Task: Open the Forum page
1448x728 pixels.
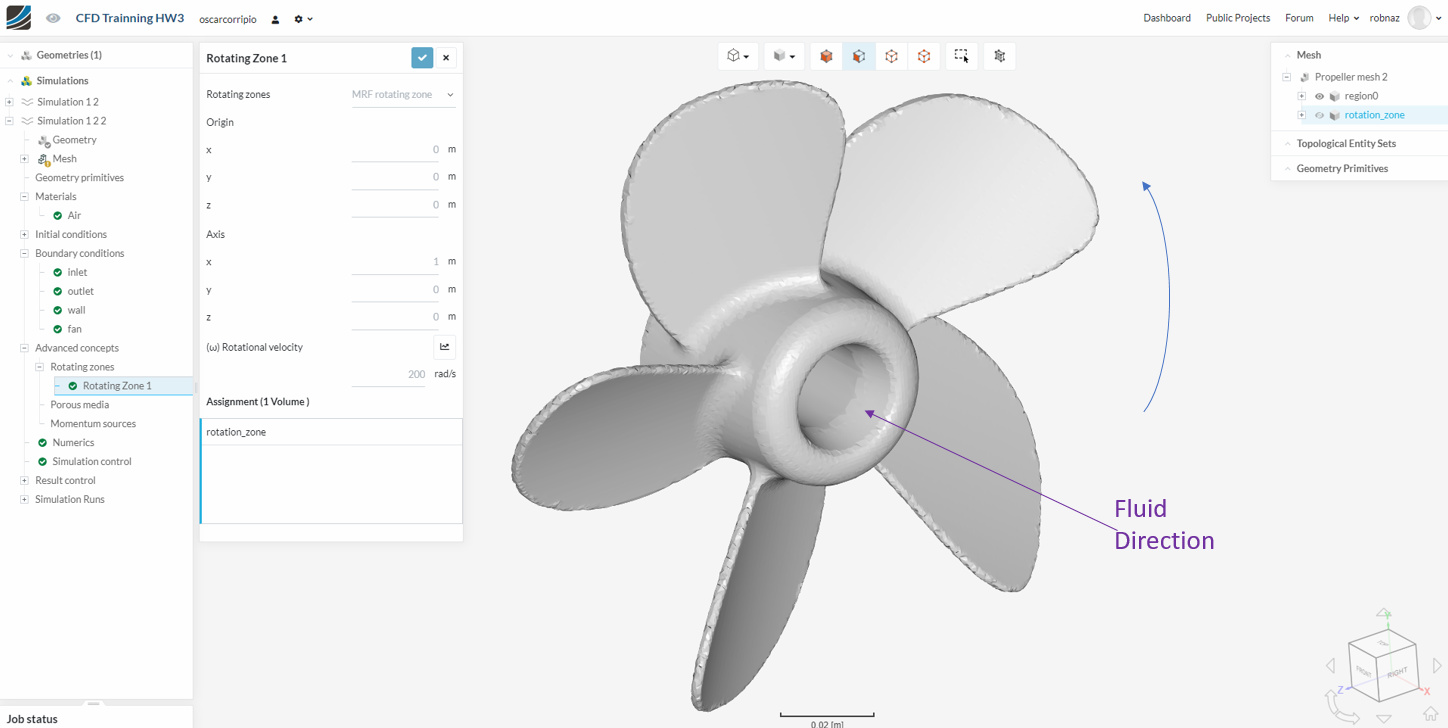Action: click(x=1299, y=18)
